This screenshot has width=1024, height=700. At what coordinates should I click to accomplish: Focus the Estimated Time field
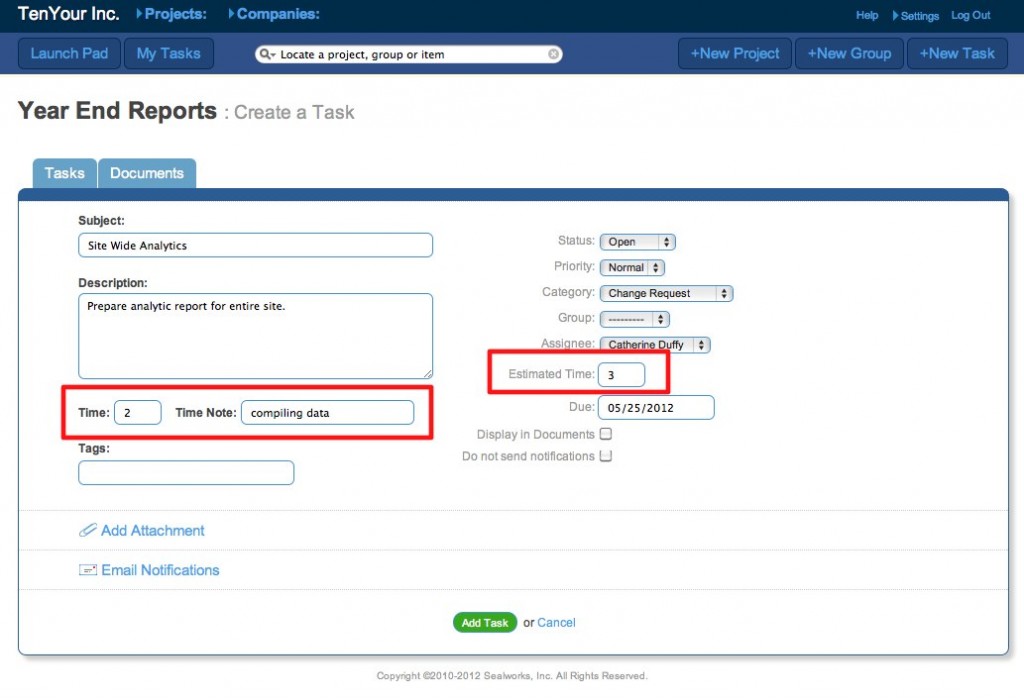[622, 375]
